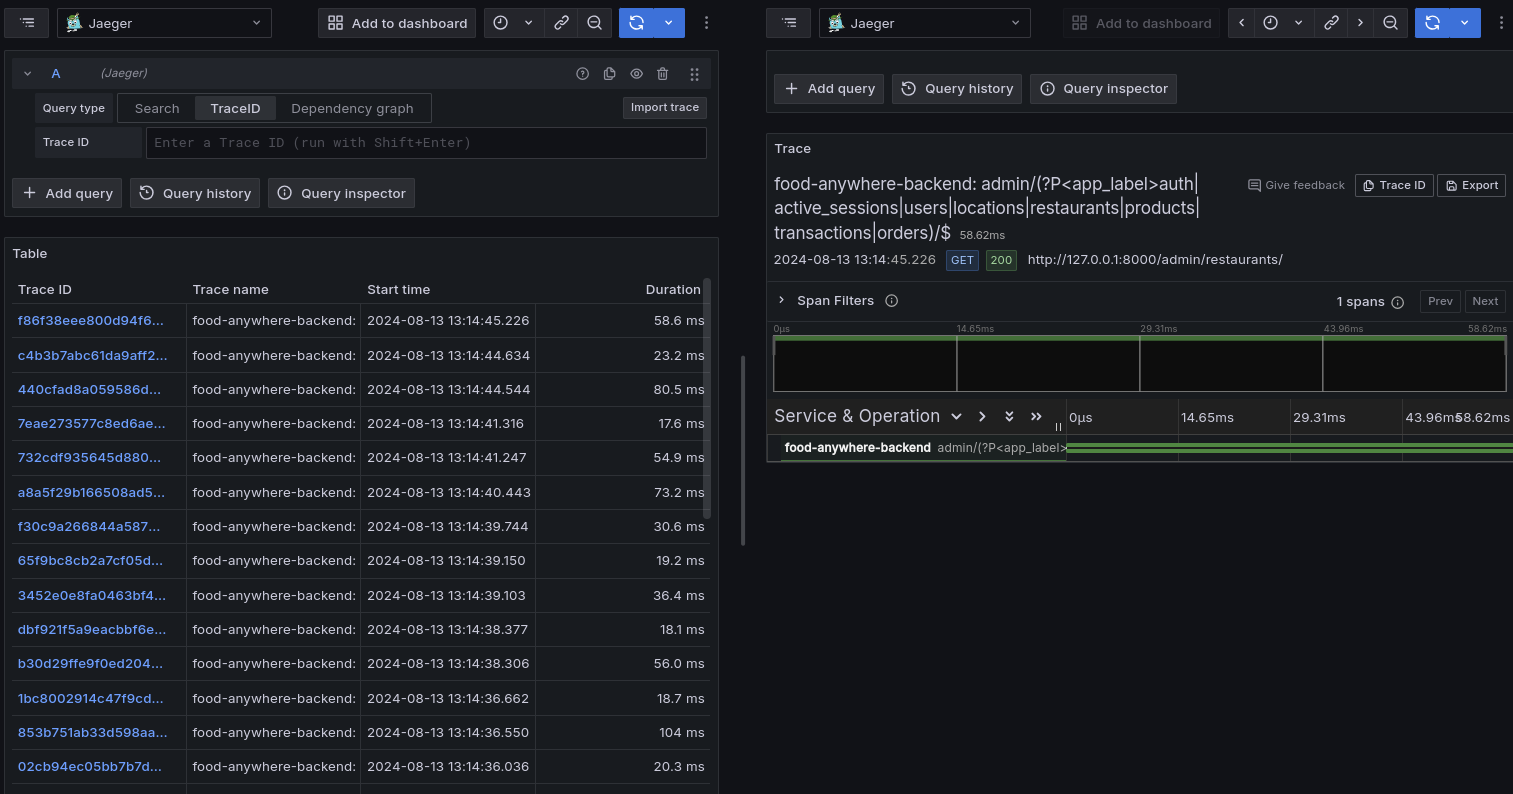Collapse one level in Service & Operation

point(982,416)
